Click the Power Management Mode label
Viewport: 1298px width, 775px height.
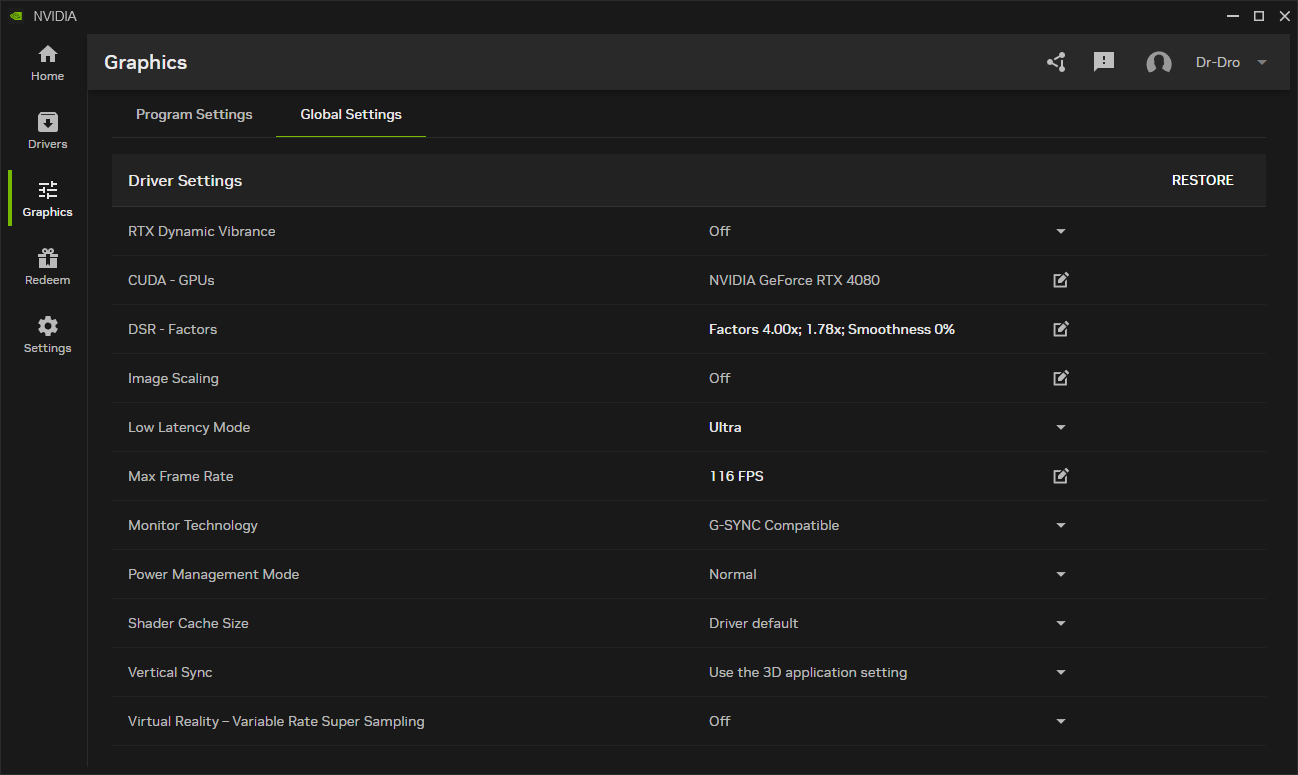click(x=213, y=574)
